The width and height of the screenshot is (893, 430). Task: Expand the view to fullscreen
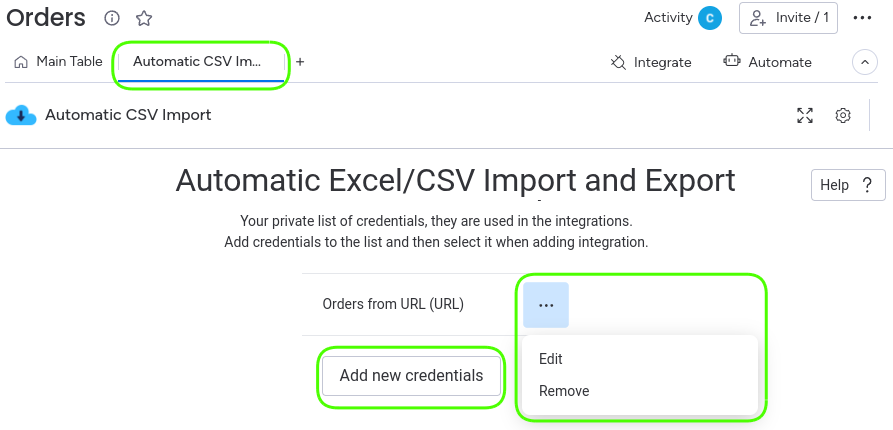[x=805, y=115]
